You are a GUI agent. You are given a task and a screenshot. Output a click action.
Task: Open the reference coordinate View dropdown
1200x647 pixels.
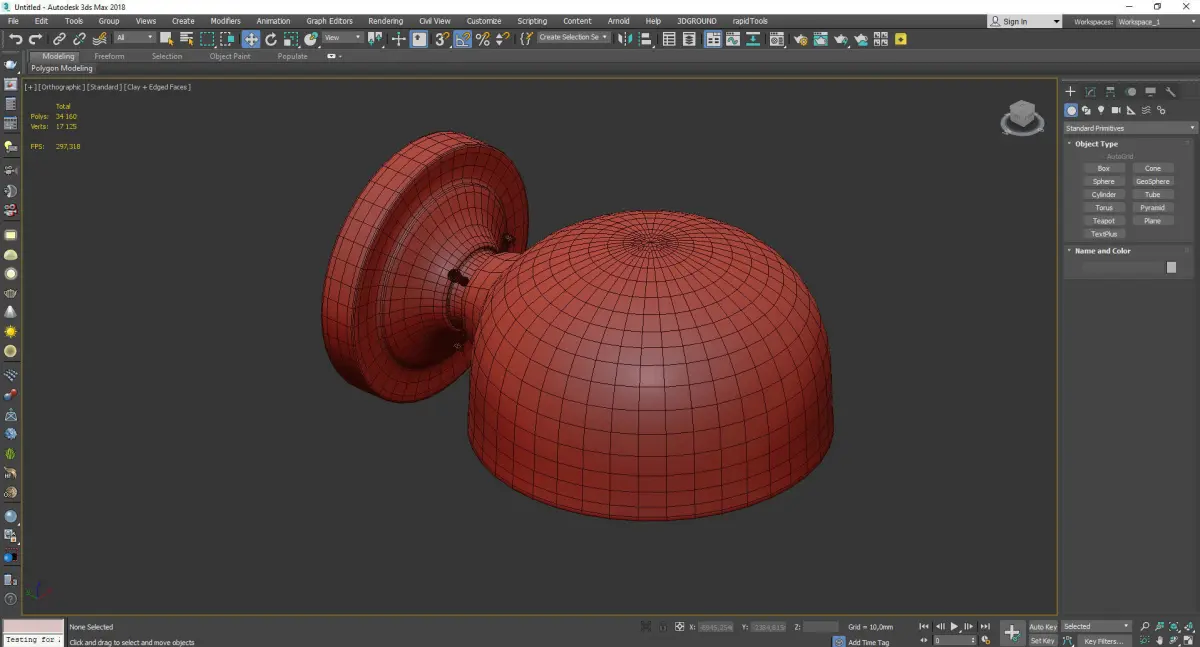[342, 38]
